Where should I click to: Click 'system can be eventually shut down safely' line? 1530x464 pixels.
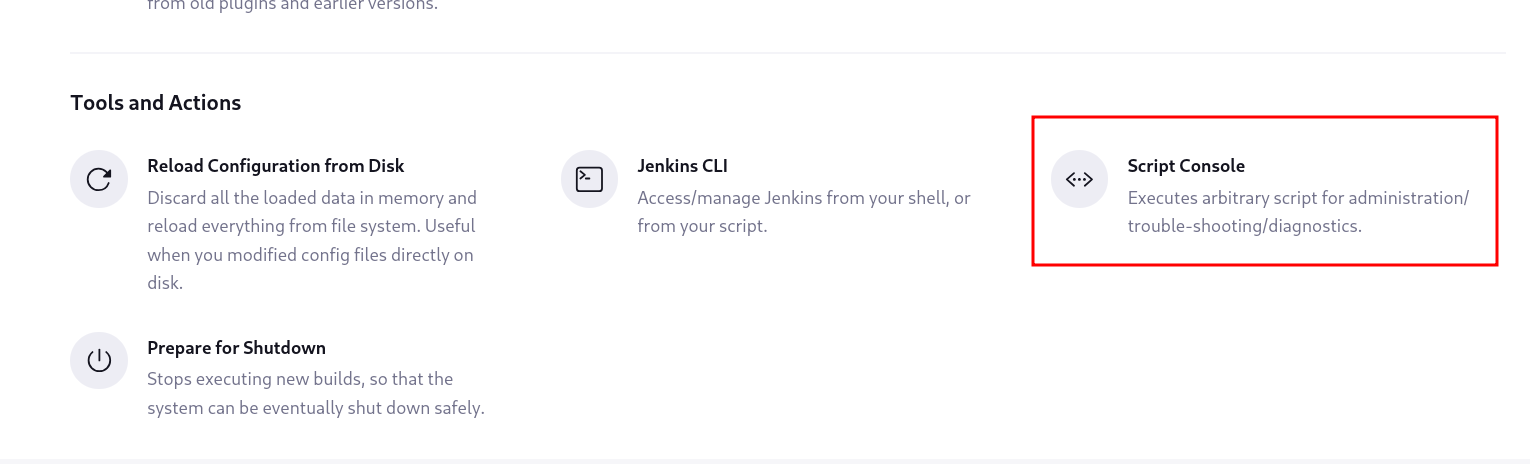point(315,408)
